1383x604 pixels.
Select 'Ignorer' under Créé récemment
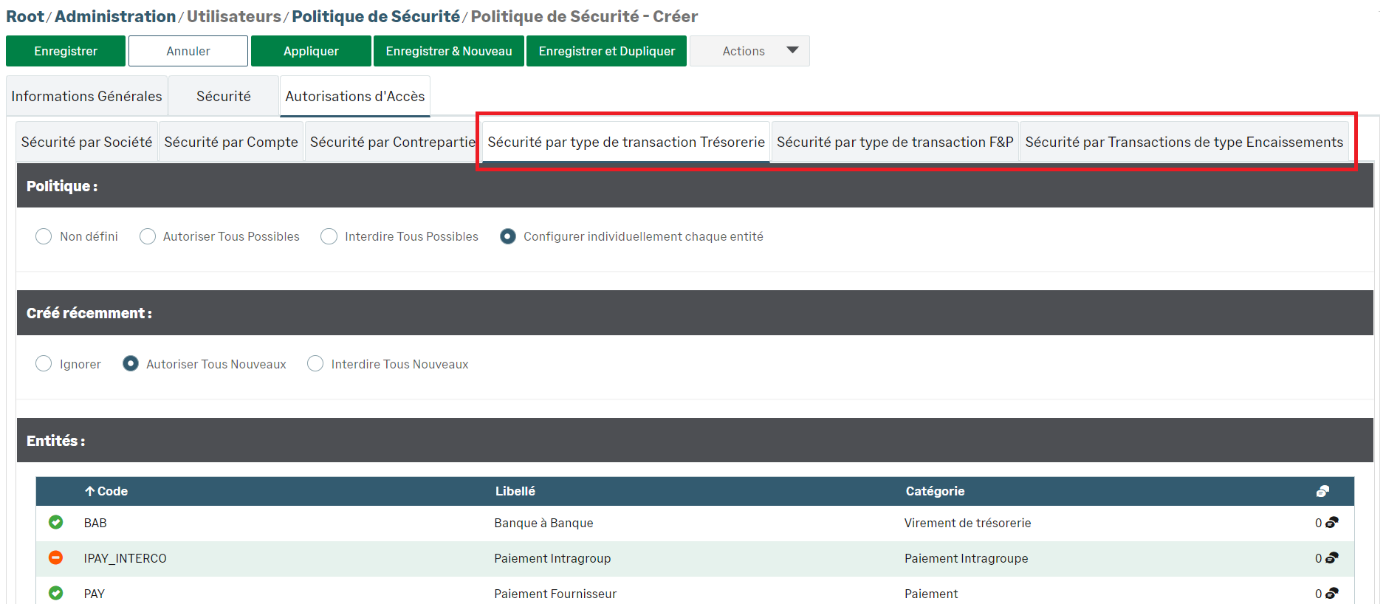pyautogui.click(x=43, y=364)
